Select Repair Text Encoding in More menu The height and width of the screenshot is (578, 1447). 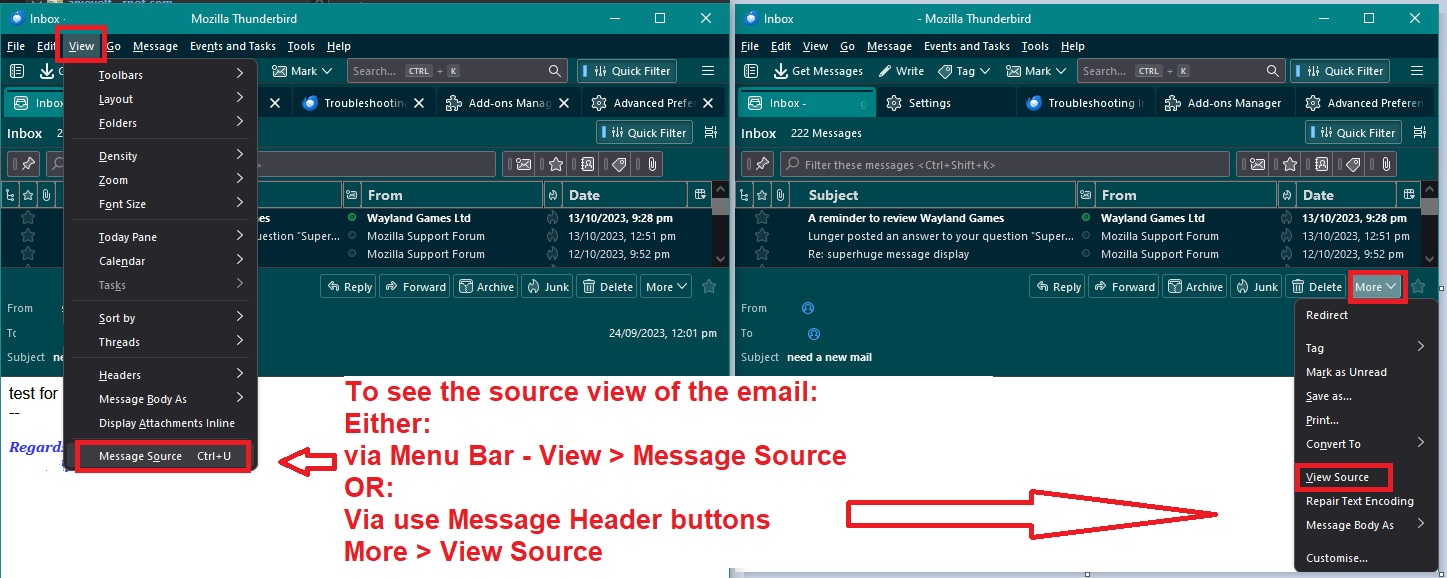1365,501
